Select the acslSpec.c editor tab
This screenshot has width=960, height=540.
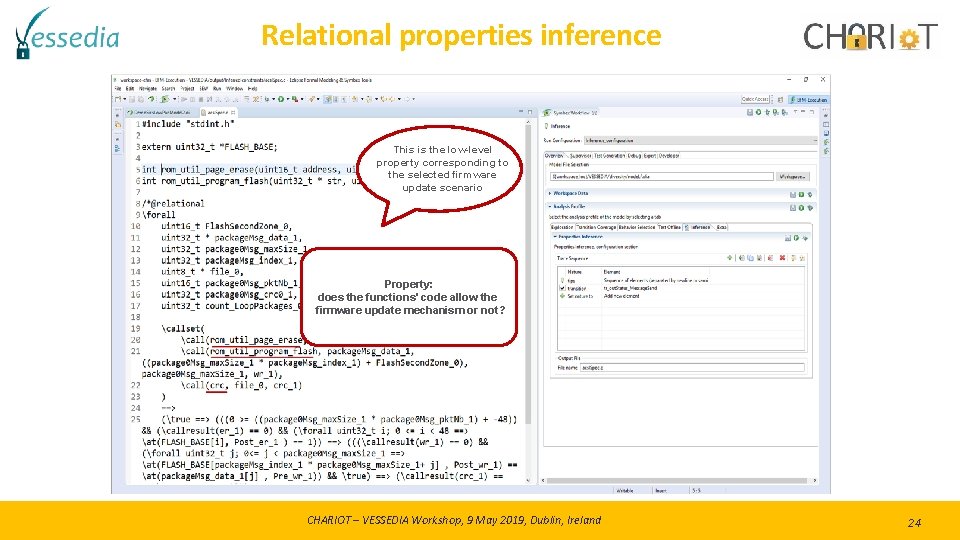pos(219,113)
